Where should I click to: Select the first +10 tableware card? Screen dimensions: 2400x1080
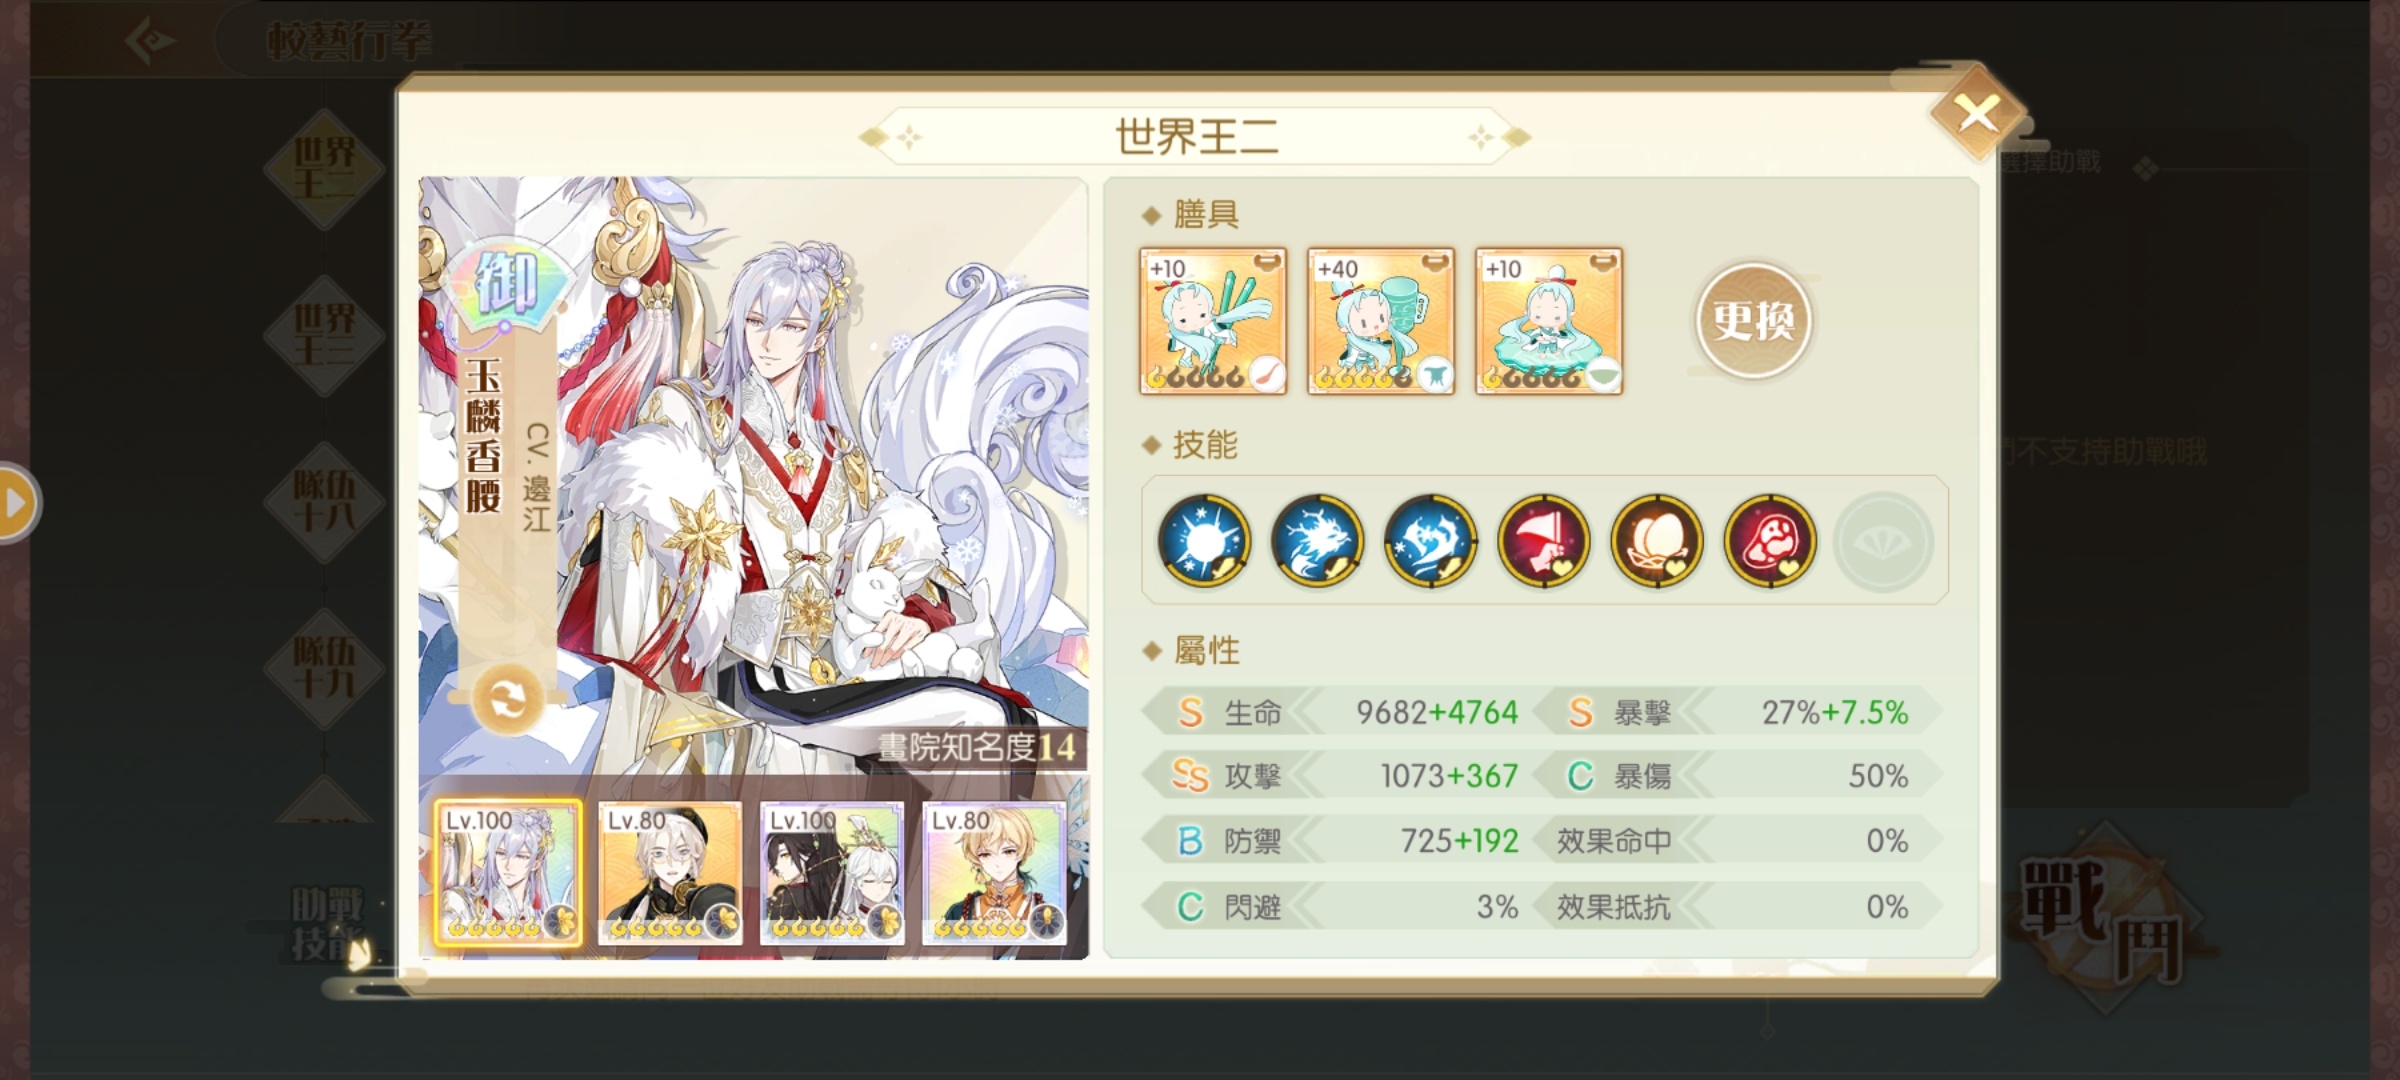click(1213, 321)
